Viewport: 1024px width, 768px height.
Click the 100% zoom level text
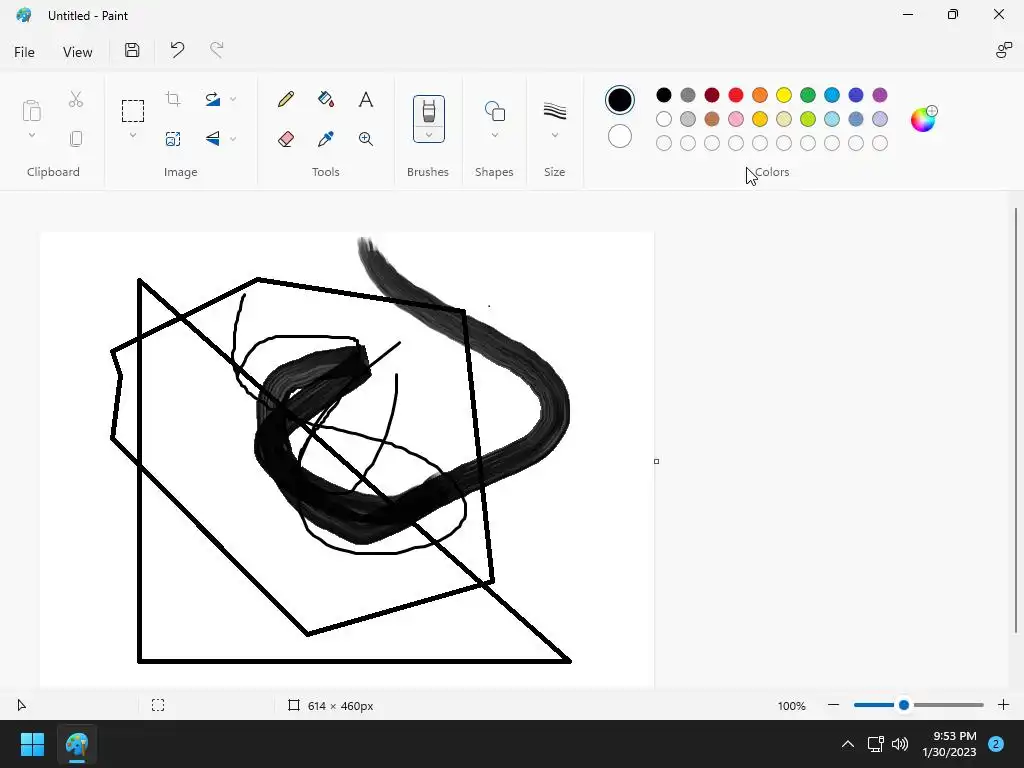tap(792, 706)
